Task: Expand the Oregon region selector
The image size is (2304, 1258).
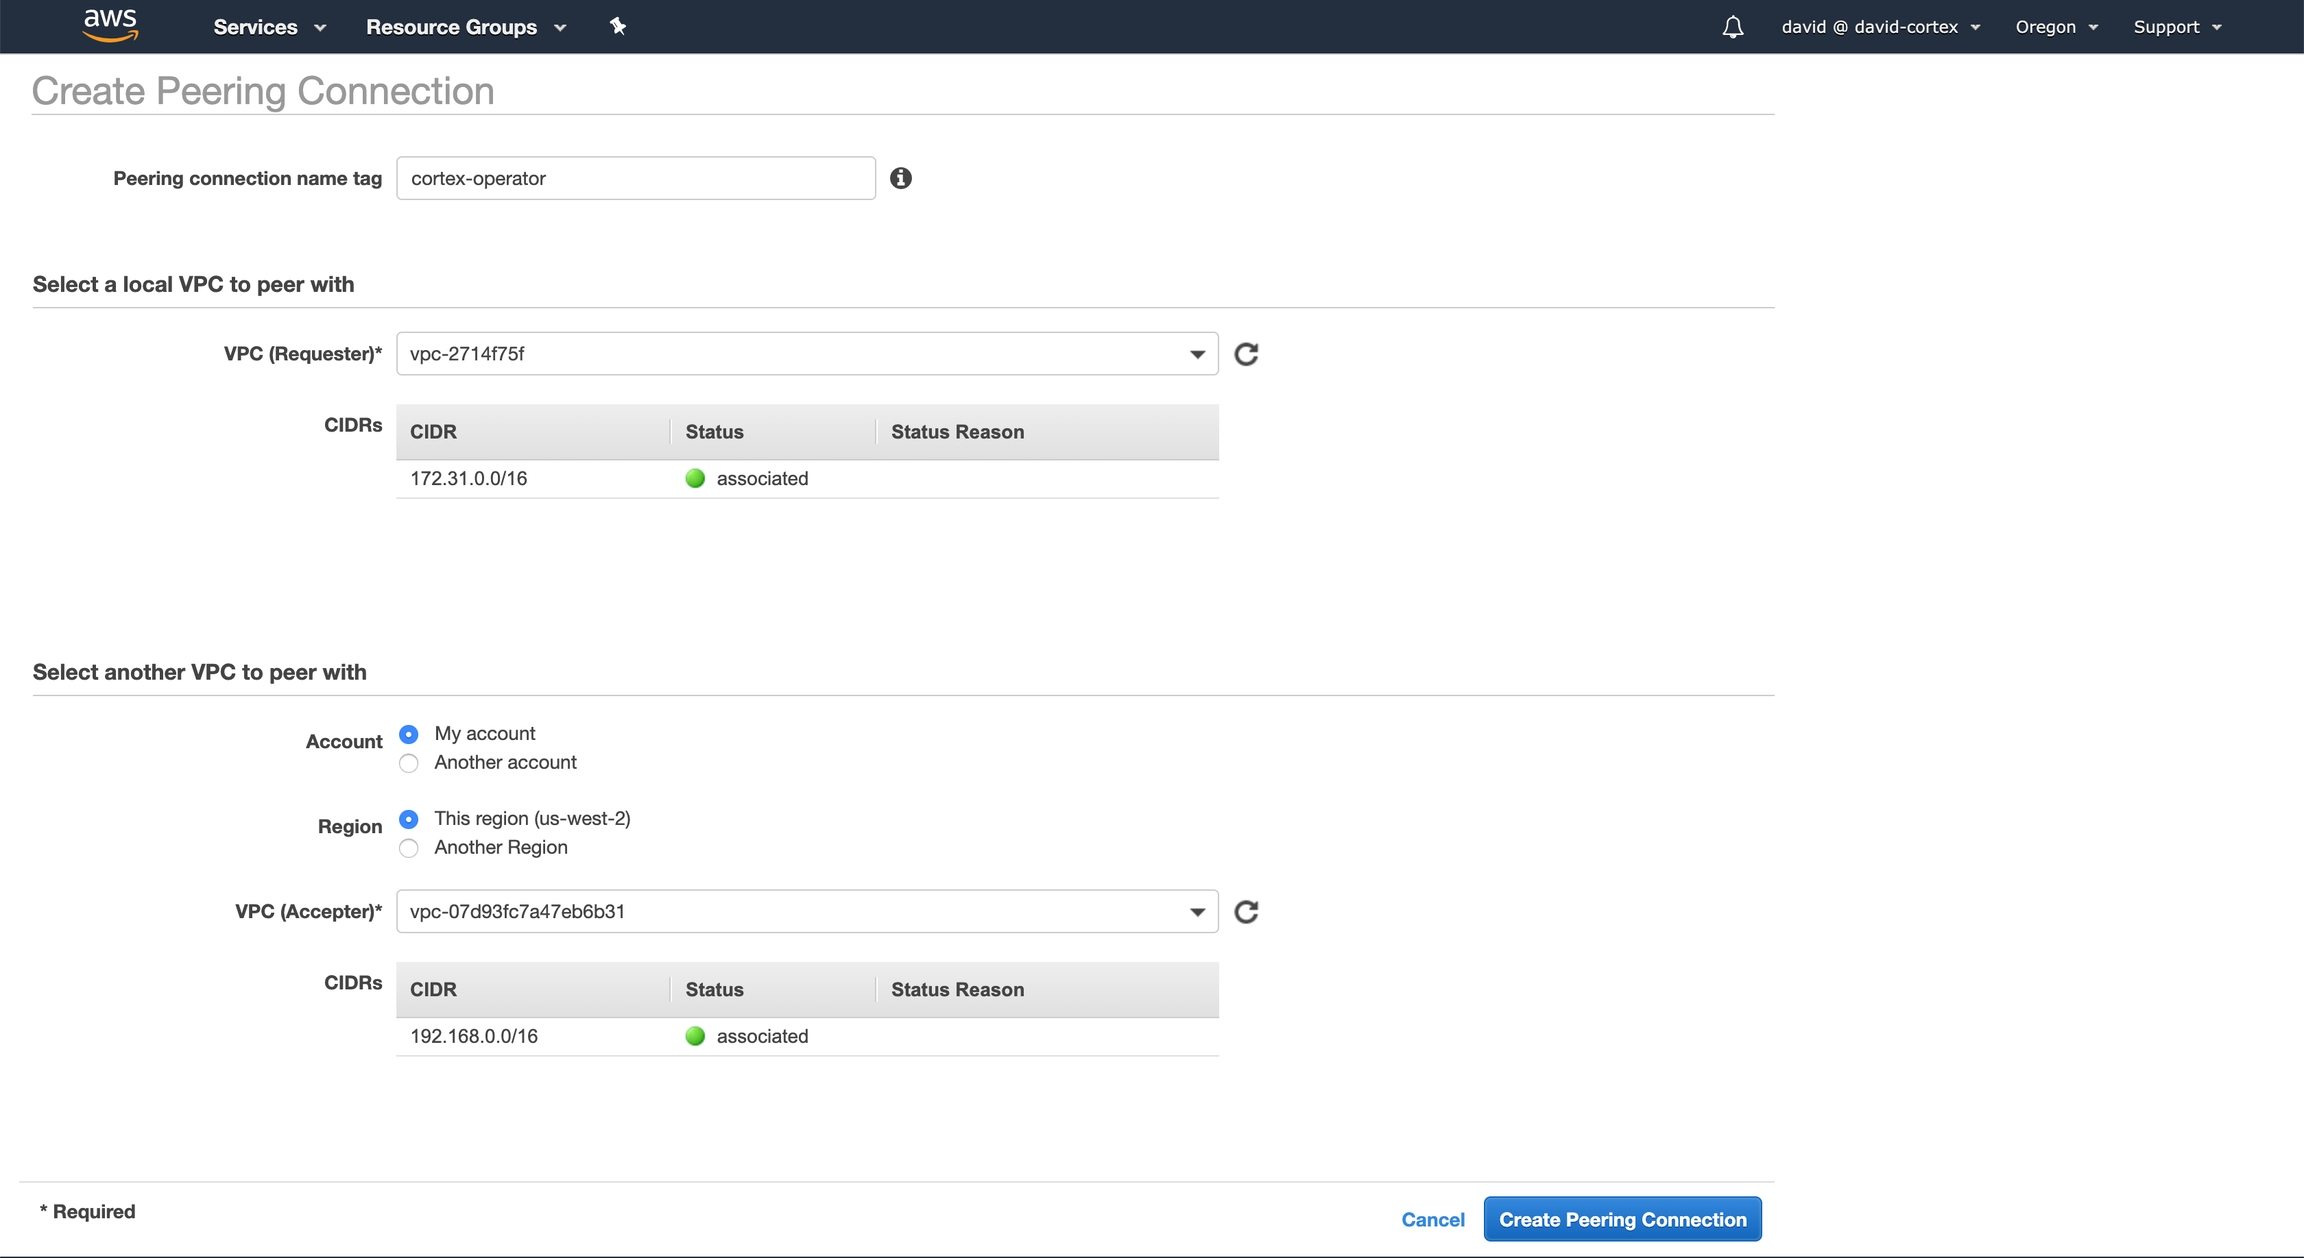Action: [2056, 27]
